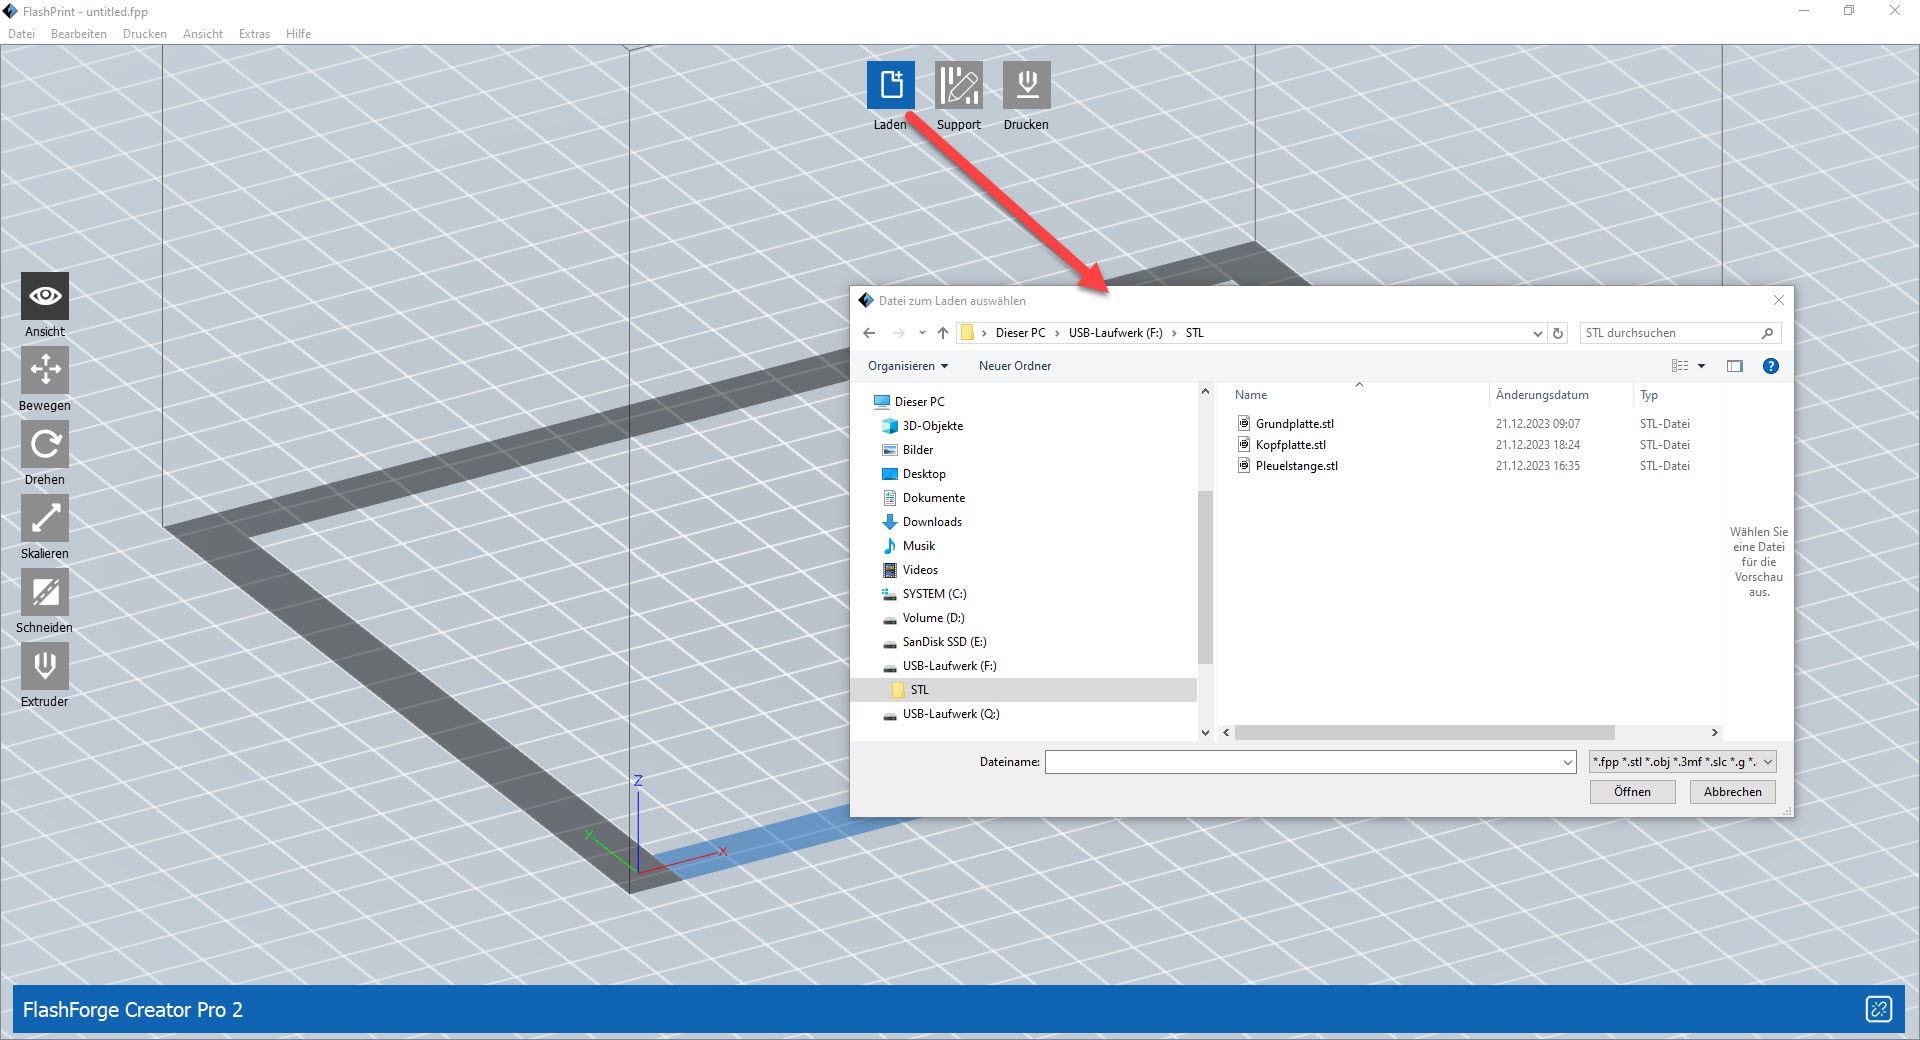
Task: Open the dialog help icon
Action: click(x=1771, y=366)
